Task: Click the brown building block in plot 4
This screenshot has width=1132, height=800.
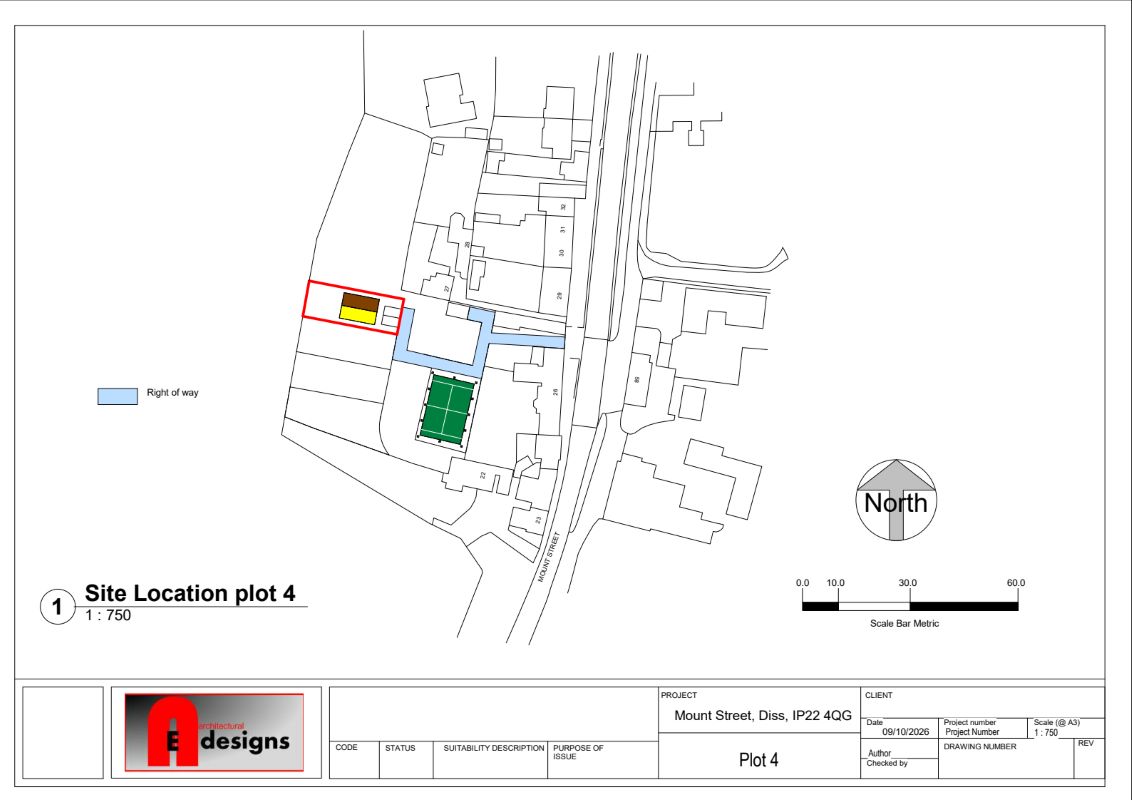Action: pyautogui.click(x=361, y=302)
